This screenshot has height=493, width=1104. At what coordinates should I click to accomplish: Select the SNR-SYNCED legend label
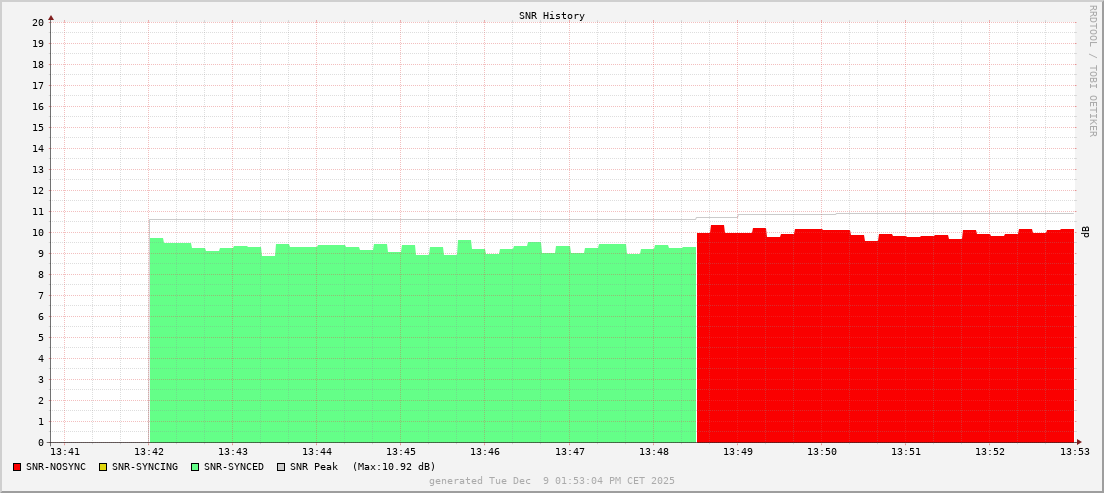click(234, 467)
